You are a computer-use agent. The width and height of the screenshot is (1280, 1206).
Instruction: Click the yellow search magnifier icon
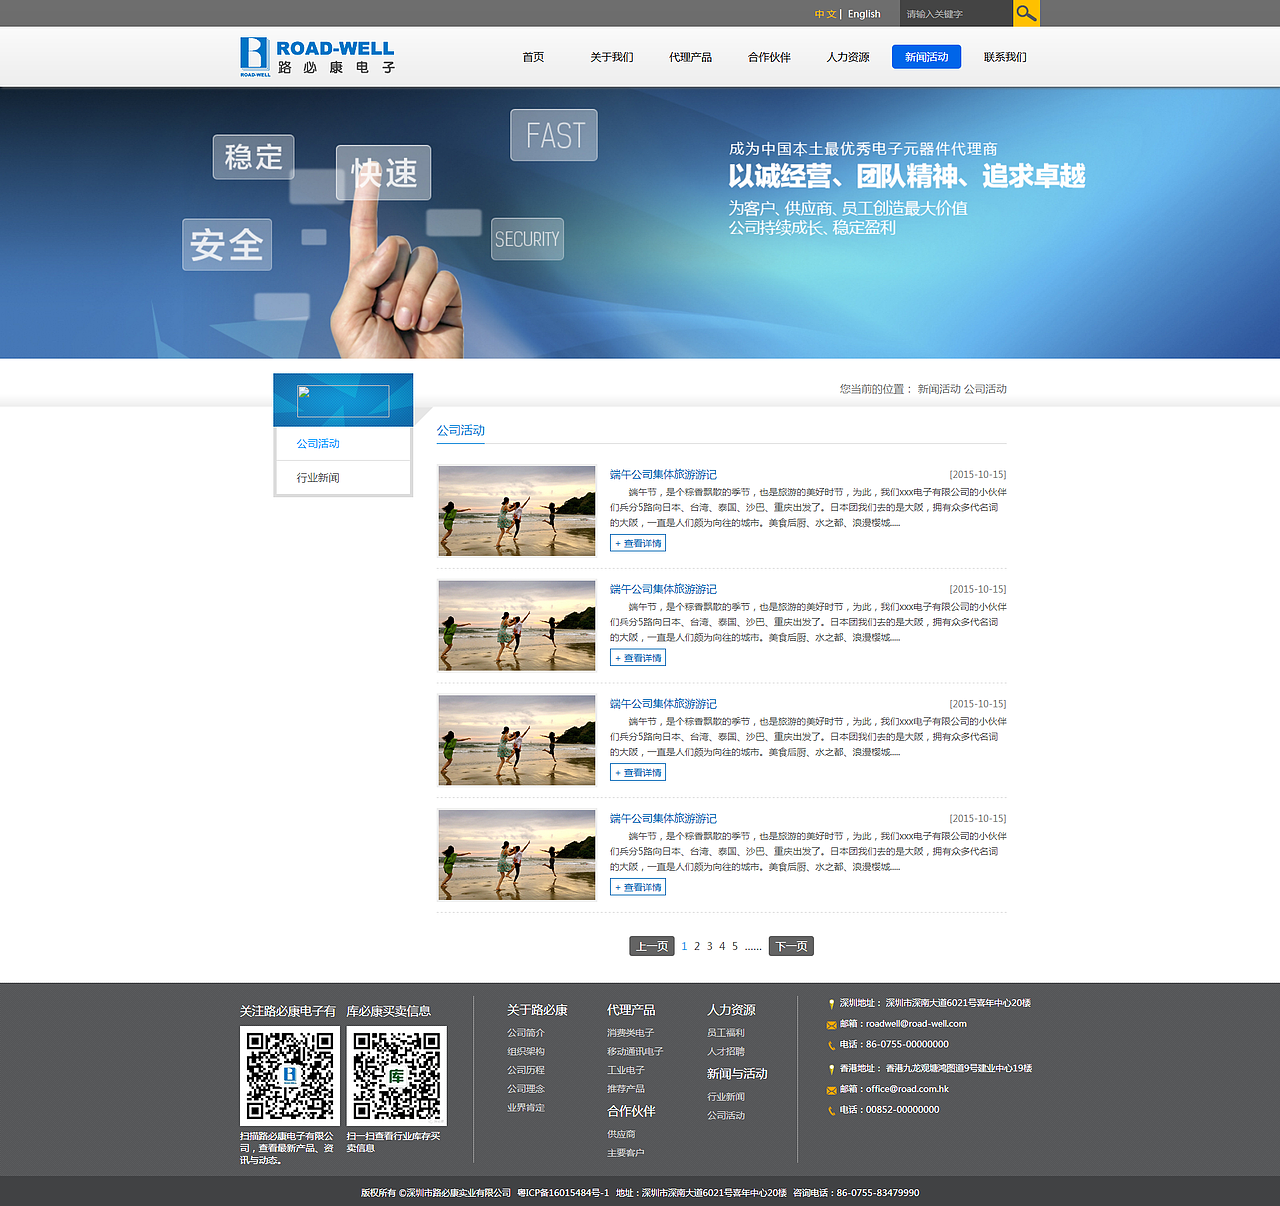[x=1026, y=13]
